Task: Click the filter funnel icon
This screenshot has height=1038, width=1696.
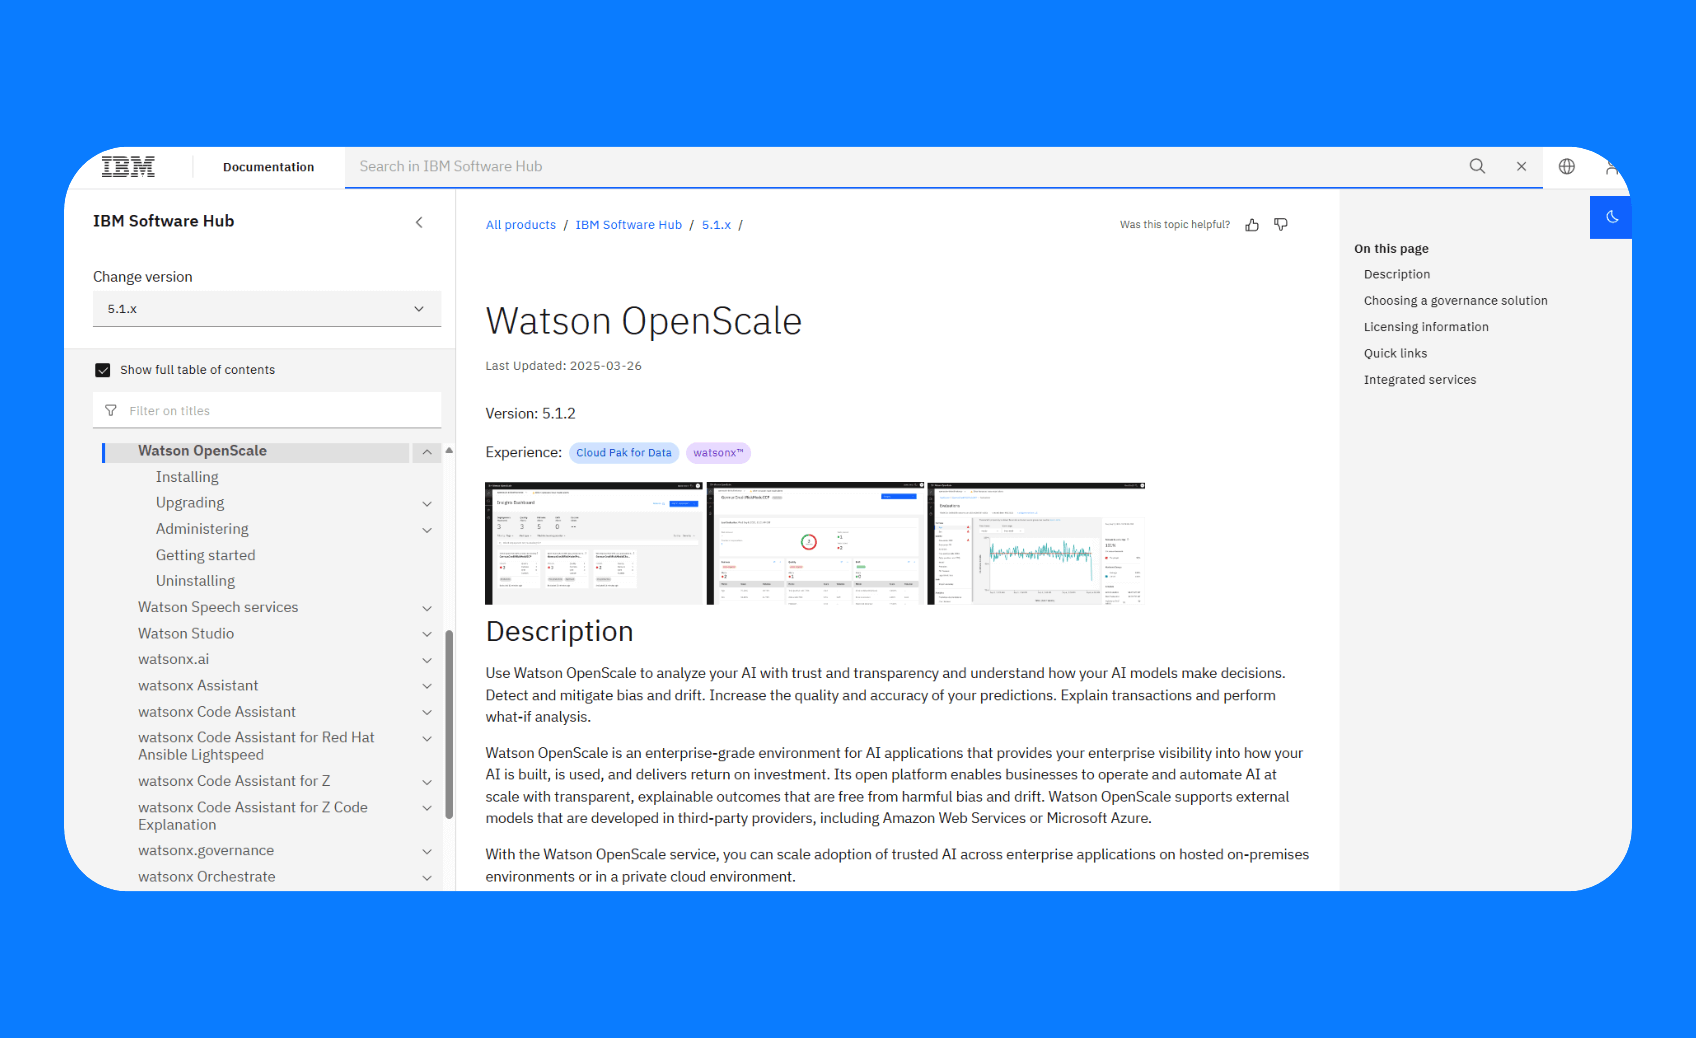Action: [111, 411]
